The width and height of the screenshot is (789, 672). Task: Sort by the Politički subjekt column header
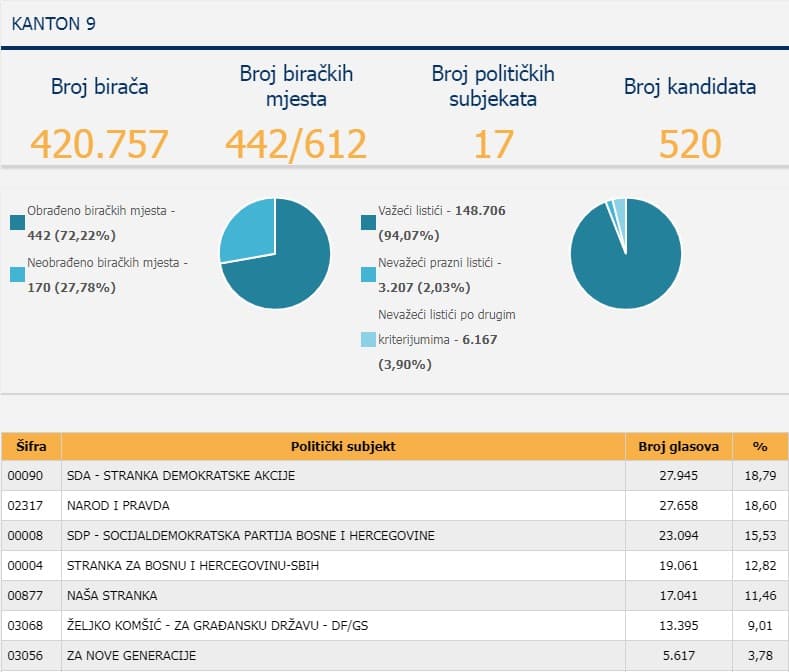[x=343, y=446]
